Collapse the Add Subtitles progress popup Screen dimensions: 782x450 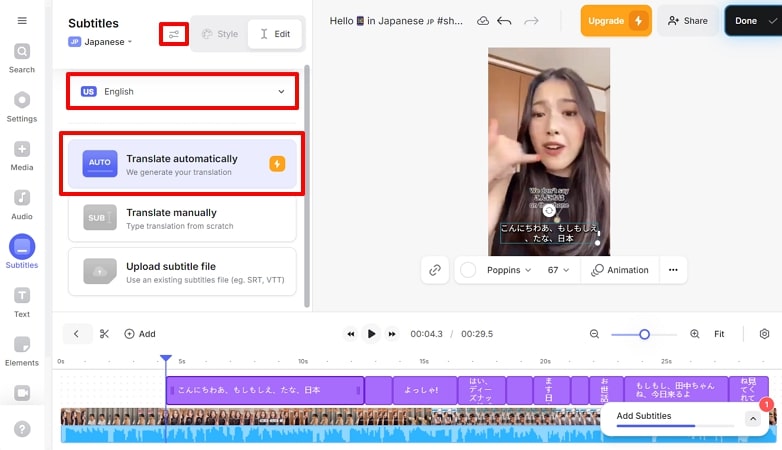tap(752, 419)
